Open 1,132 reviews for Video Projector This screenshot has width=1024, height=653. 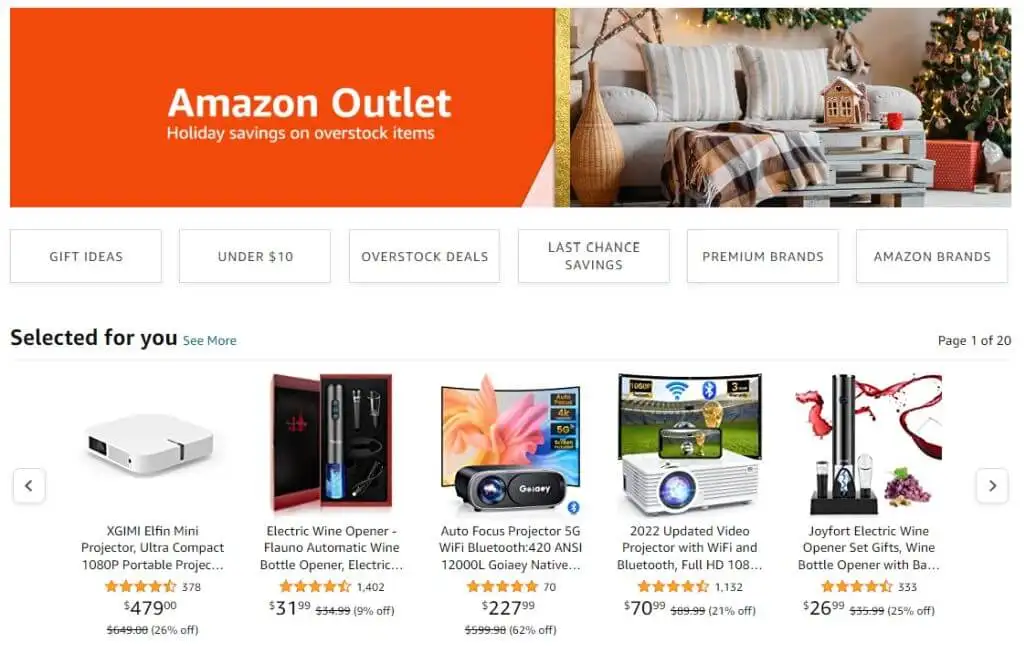[x=729, y=587]
